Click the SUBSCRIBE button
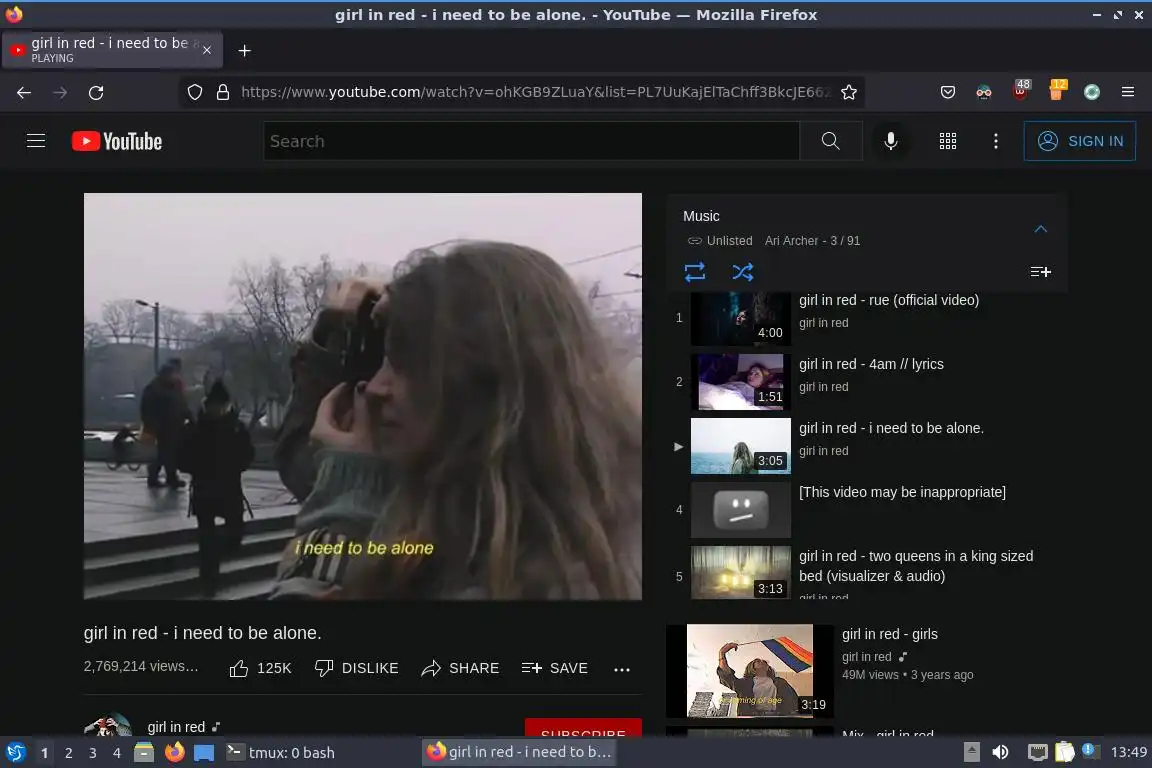The width and height of the screenshot is (1152, 768). pos(583,728)
